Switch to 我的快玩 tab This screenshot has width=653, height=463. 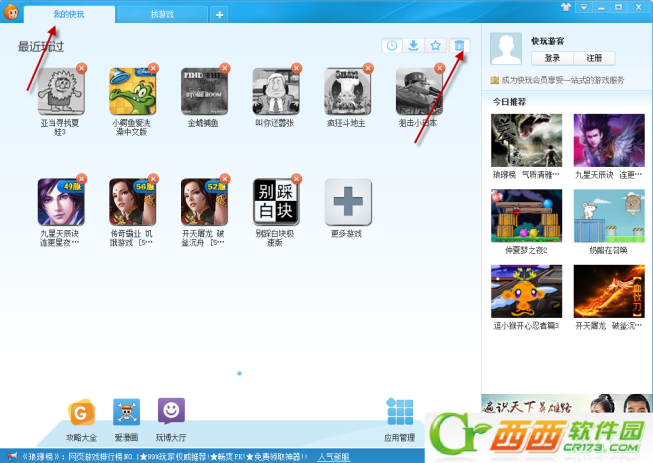coord(69,14)
